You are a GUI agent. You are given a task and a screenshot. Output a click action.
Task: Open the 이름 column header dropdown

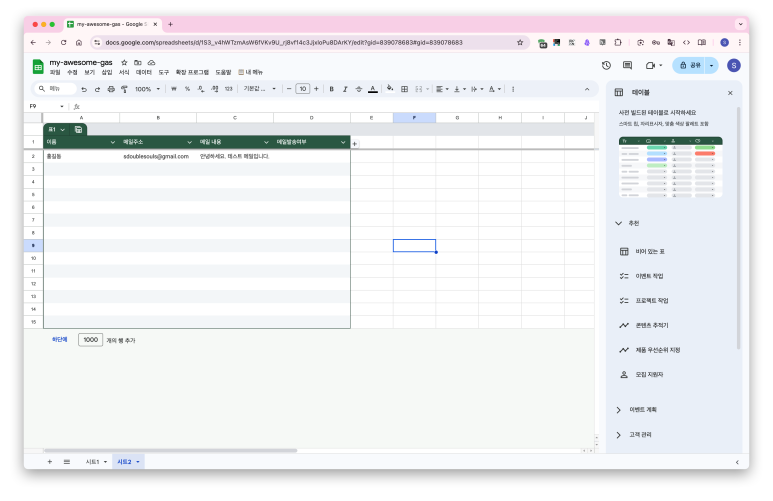(x=113, y=143)
